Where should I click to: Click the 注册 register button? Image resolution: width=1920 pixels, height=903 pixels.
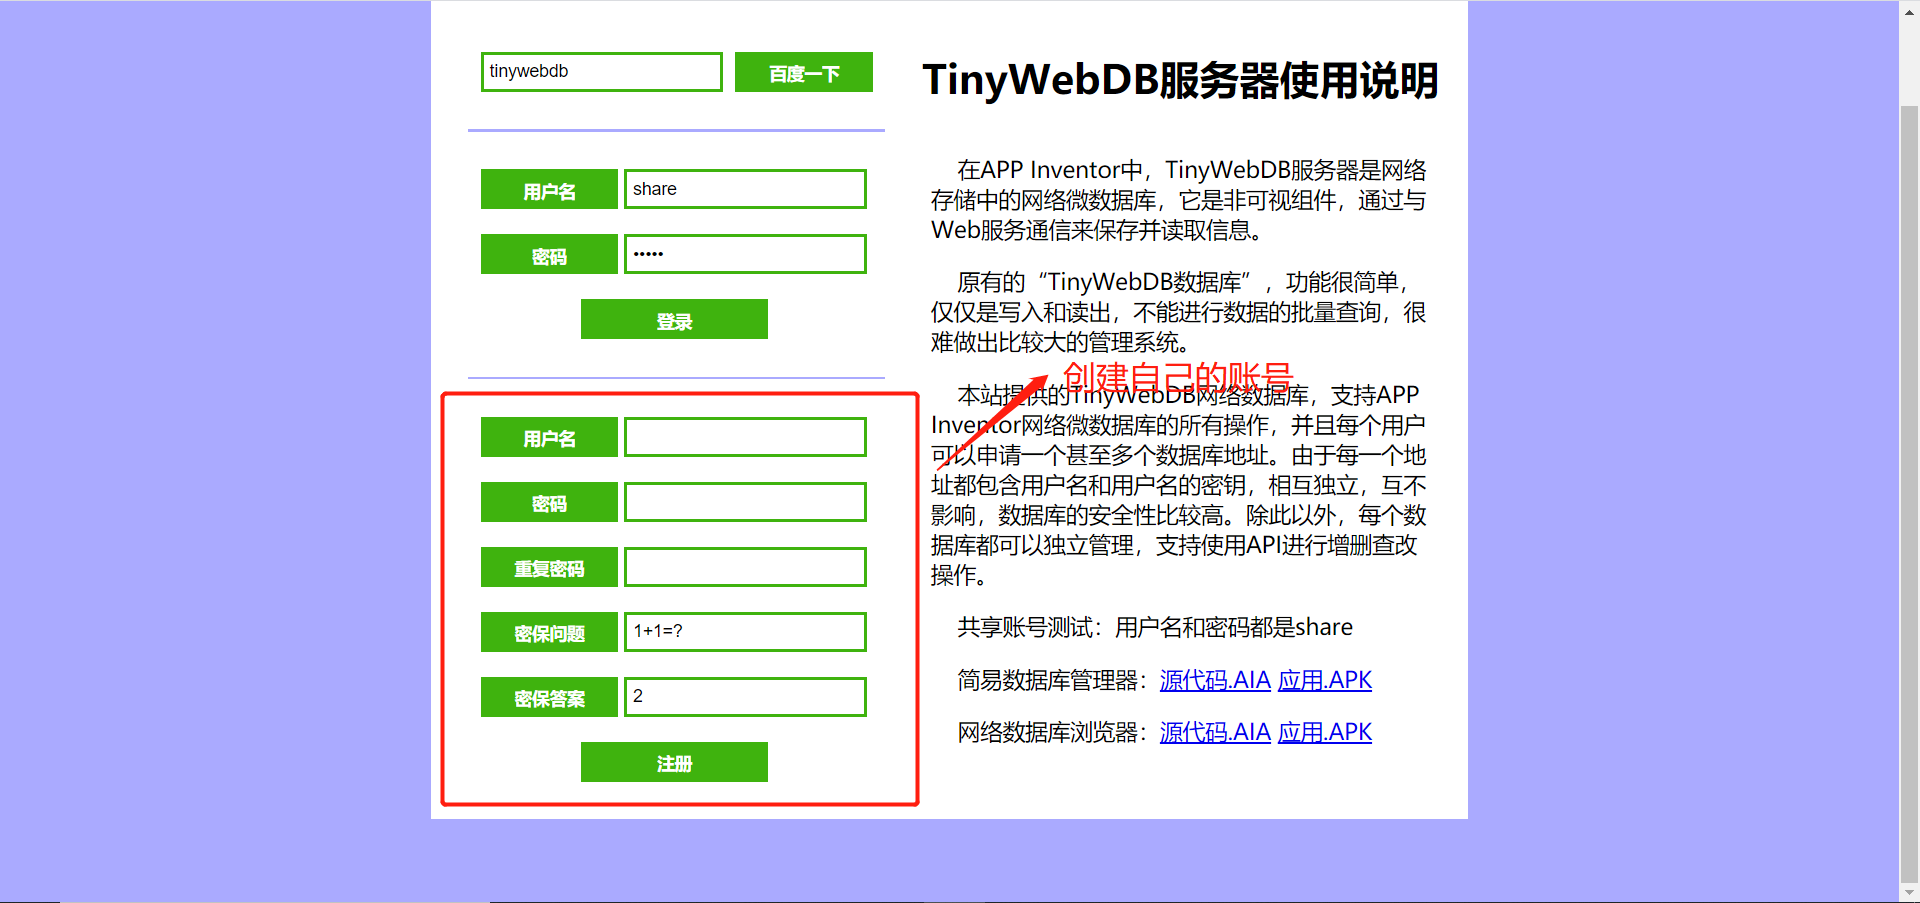point(674,762)
